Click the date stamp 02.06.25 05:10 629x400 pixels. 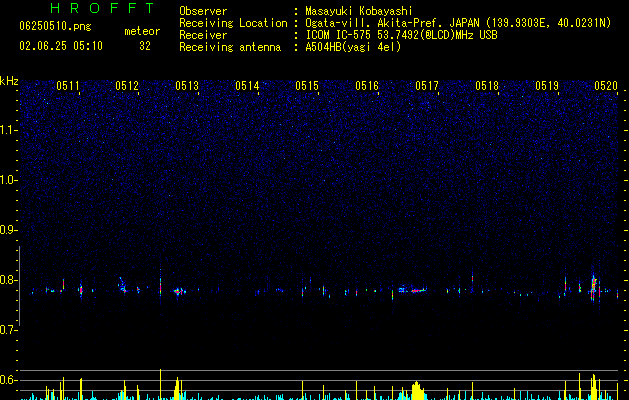(x=61, y=46)
